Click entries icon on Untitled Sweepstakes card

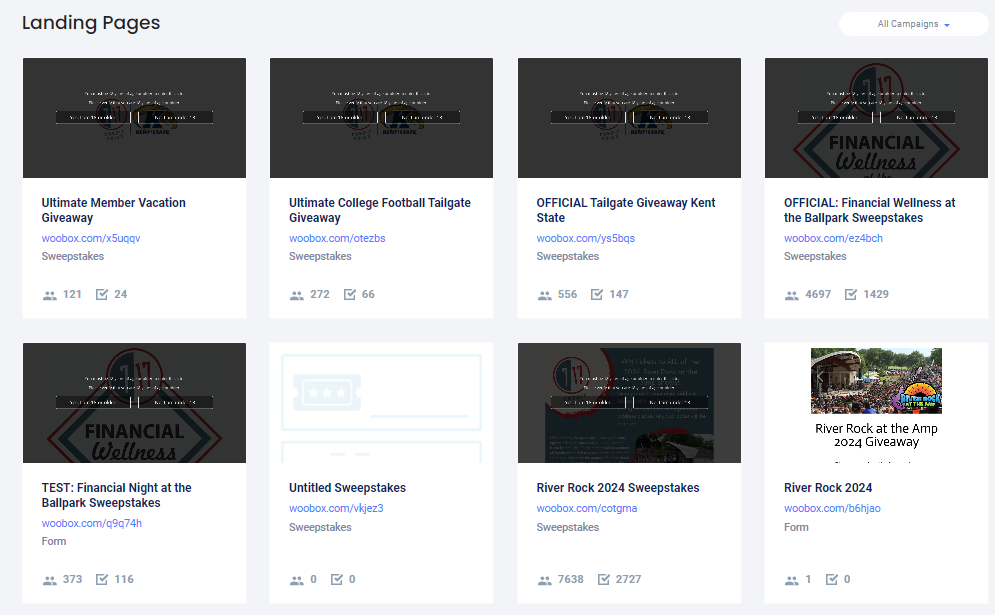point(336,579)
